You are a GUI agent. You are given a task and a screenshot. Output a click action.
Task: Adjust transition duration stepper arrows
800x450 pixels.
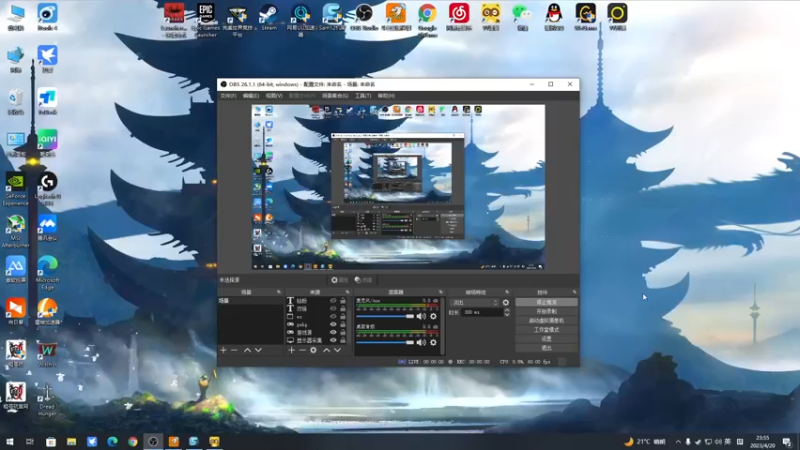pyautogui.click(x=507, y=312)
